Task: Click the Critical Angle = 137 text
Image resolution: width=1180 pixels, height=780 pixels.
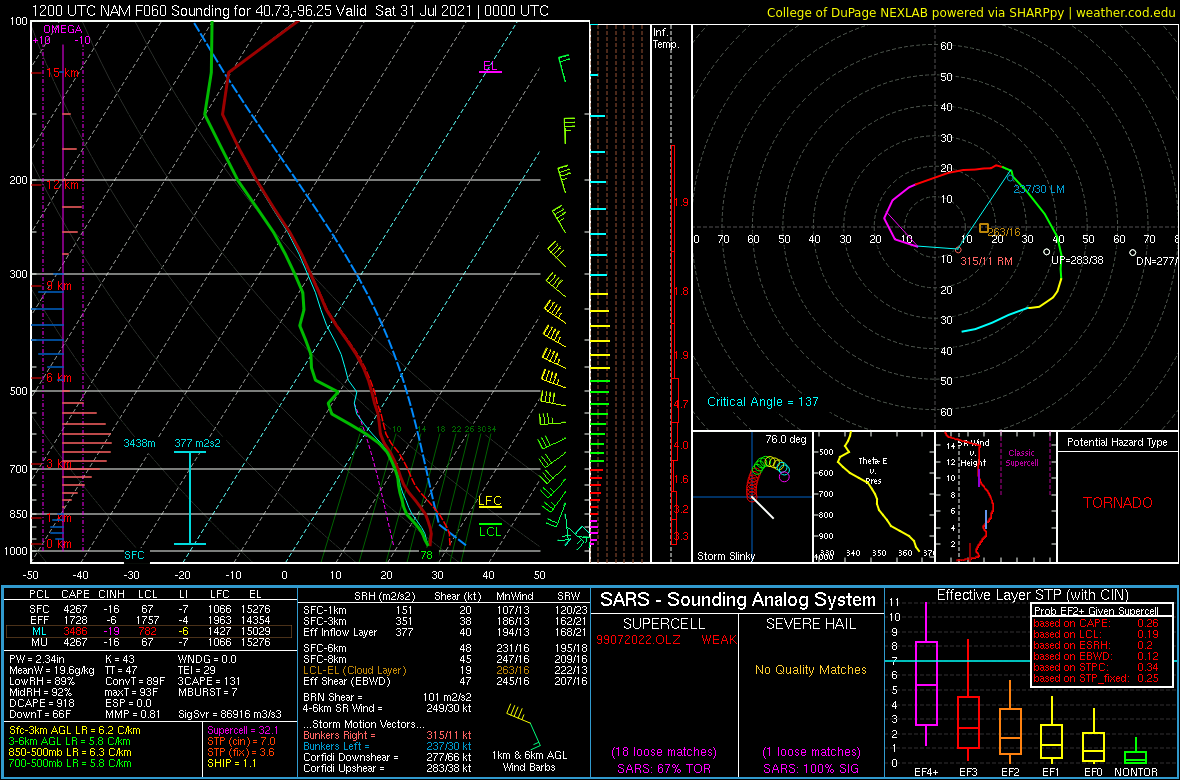Action: pyautogui.click(x=762, y=402)
